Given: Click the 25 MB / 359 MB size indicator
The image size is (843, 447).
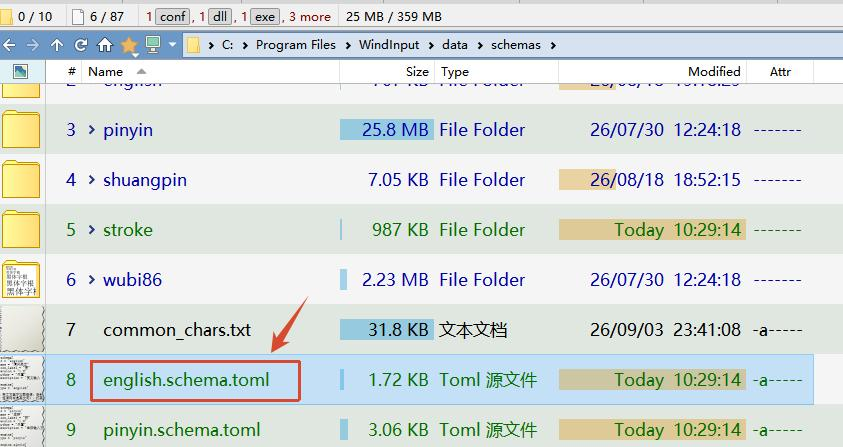Looking at the screenshot, I should 394,17.
